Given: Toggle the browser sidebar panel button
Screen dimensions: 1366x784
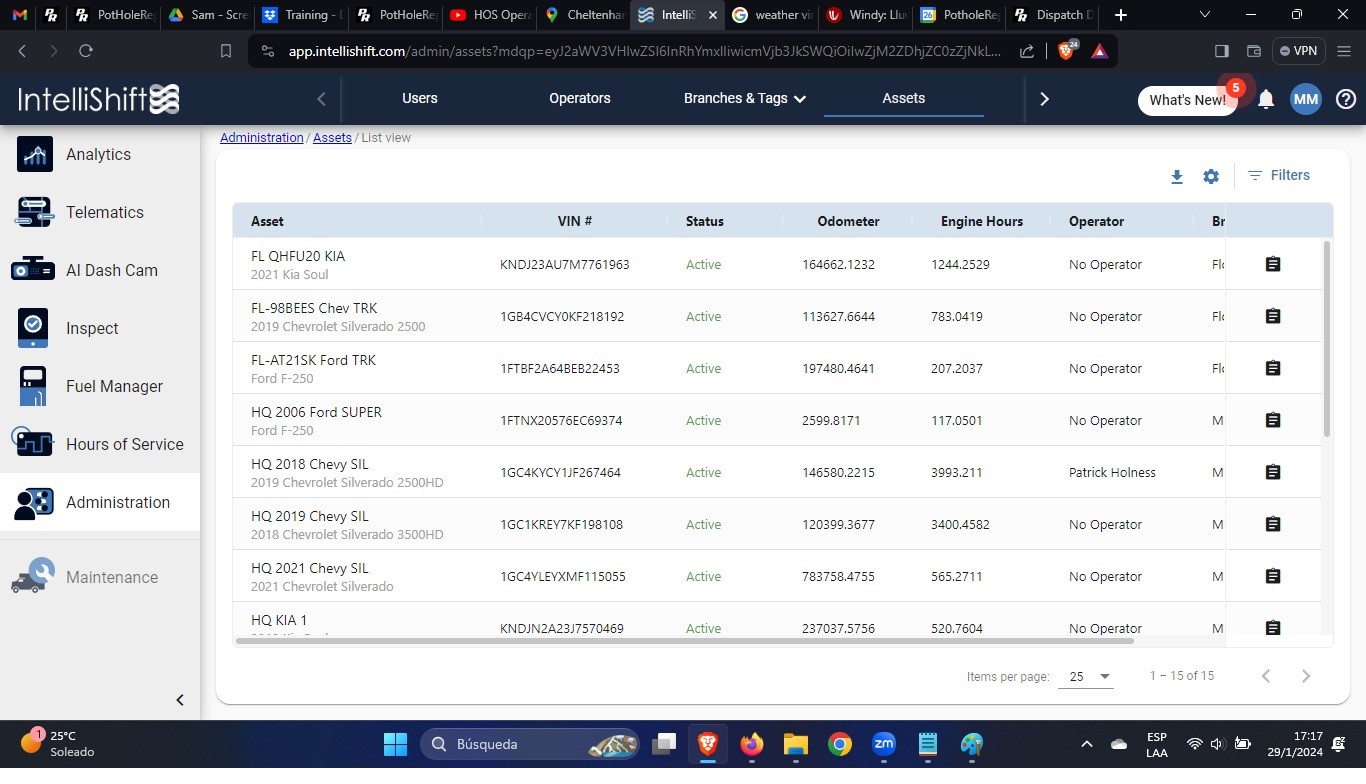Looking at the screenshot, I should point(1221,51).
